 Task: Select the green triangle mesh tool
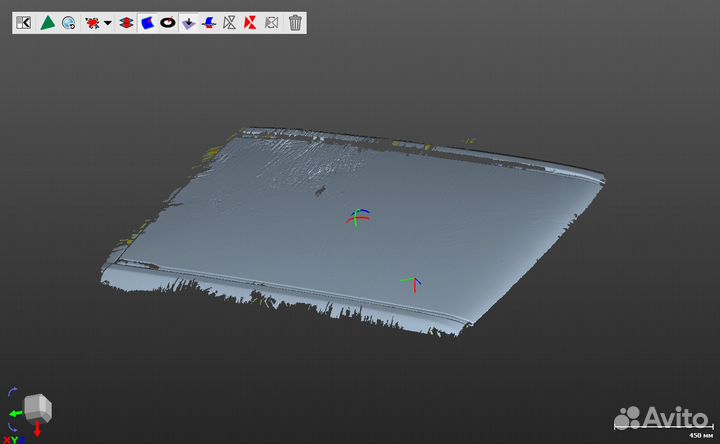(47, 22)
